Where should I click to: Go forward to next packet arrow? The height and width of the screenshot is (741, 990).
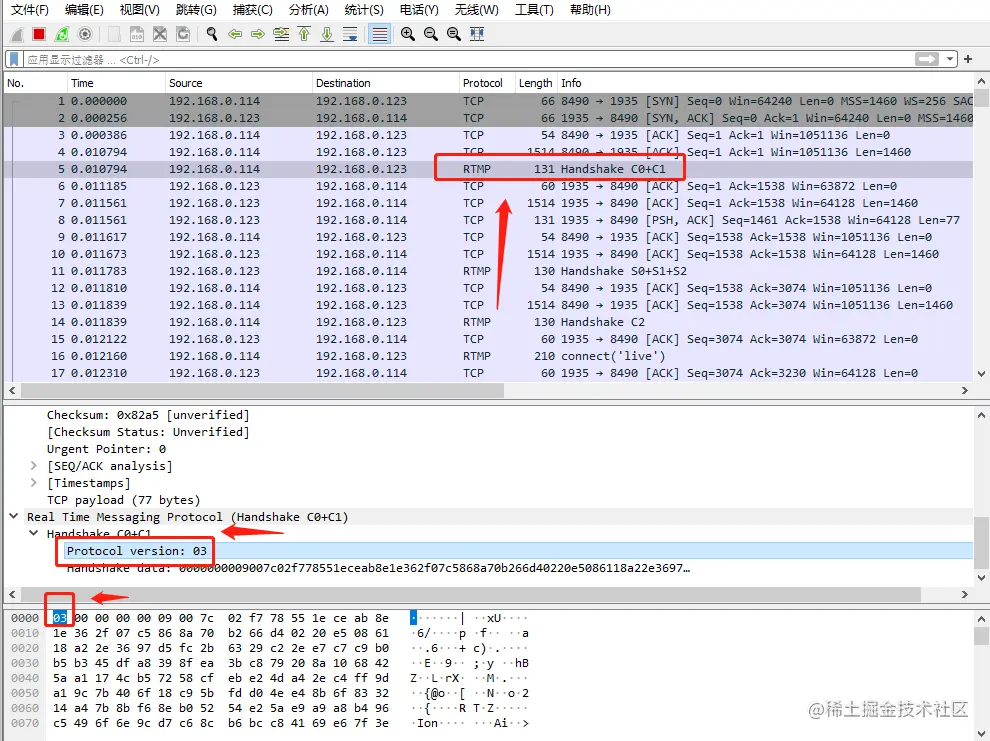(258, 34)
